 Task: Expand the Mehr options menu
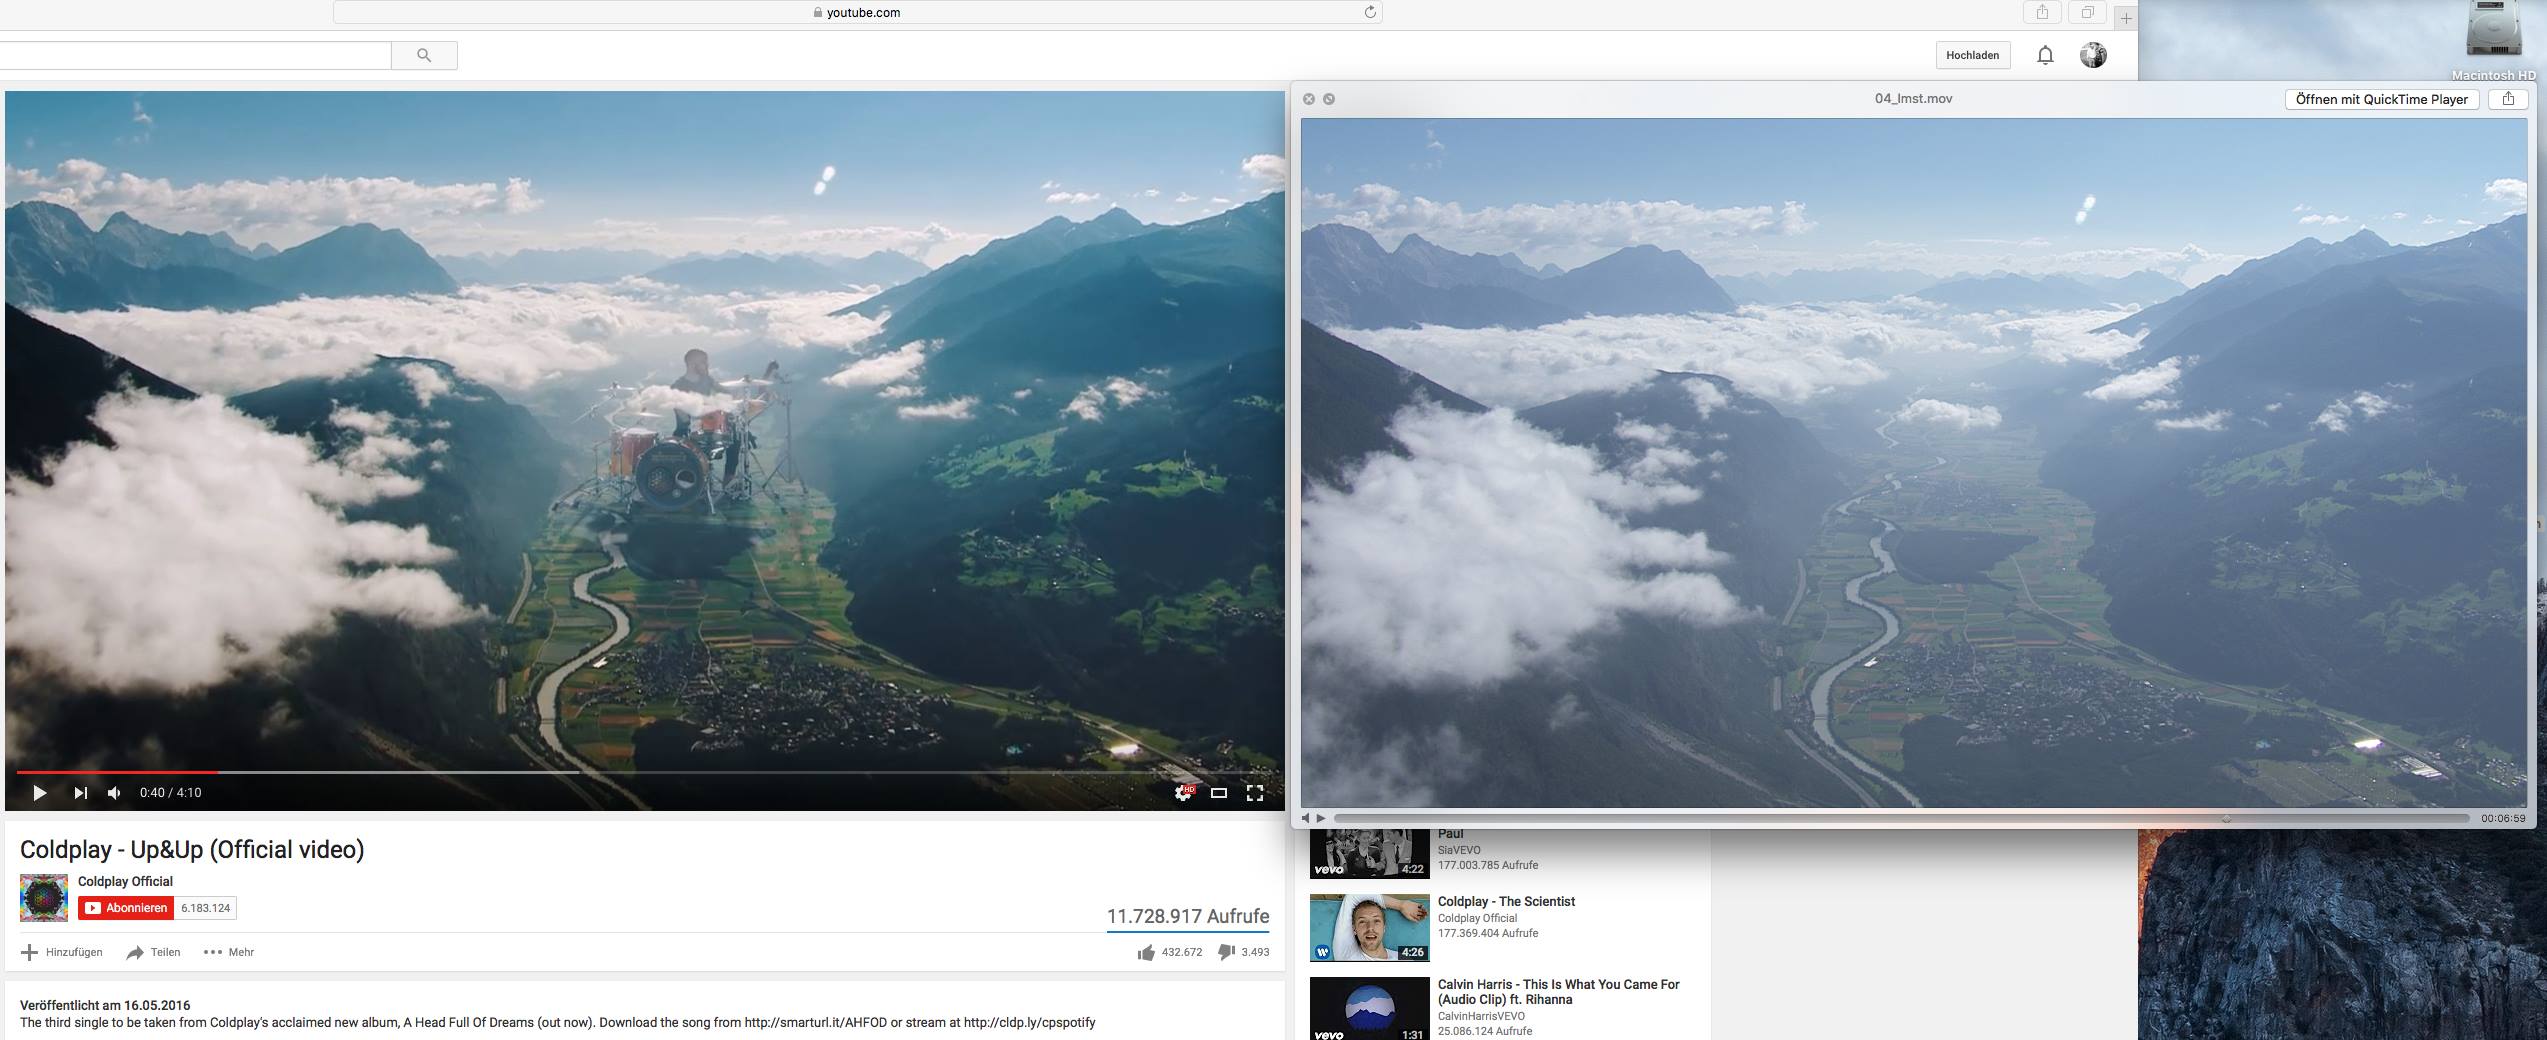coord(229,952)
